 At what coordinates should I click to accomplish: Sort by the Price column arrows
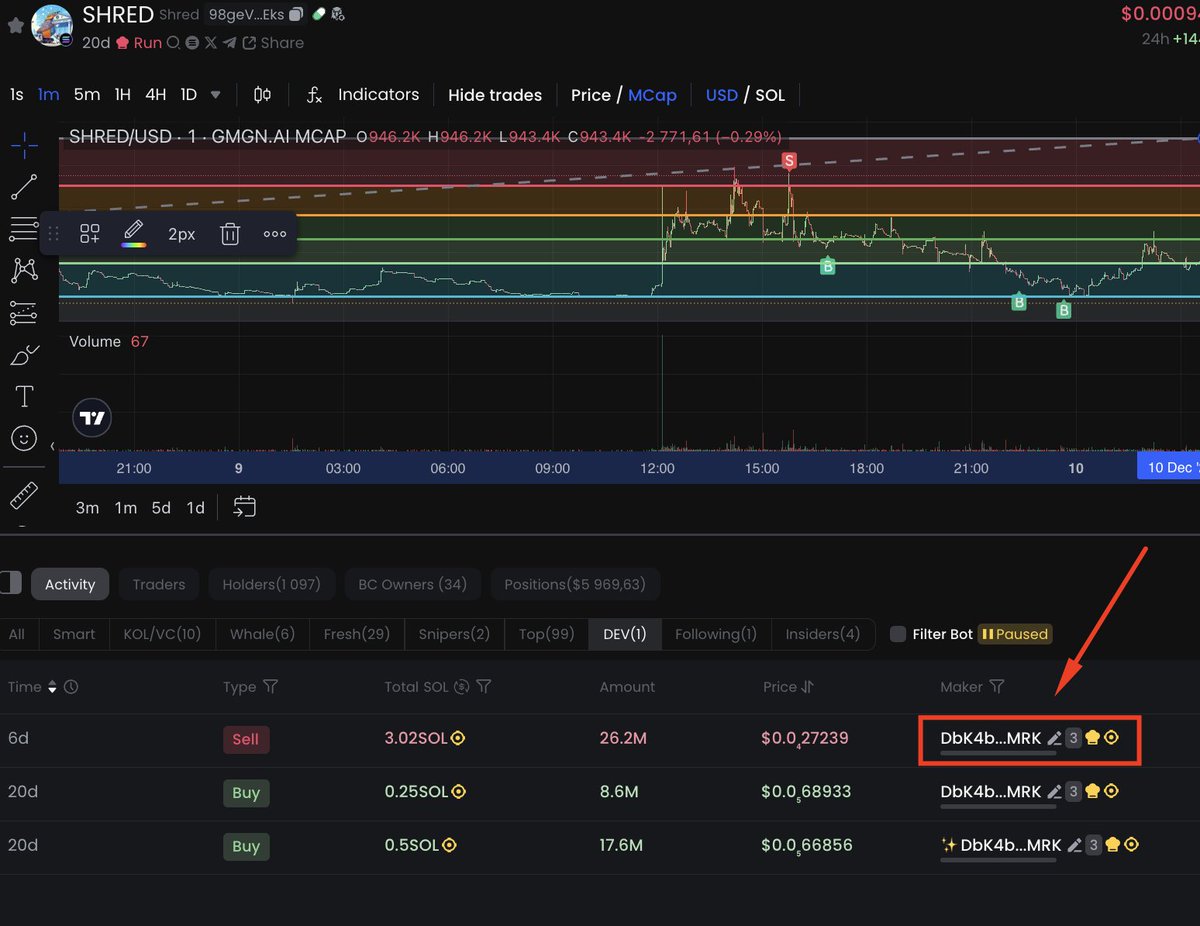(807, 687)
